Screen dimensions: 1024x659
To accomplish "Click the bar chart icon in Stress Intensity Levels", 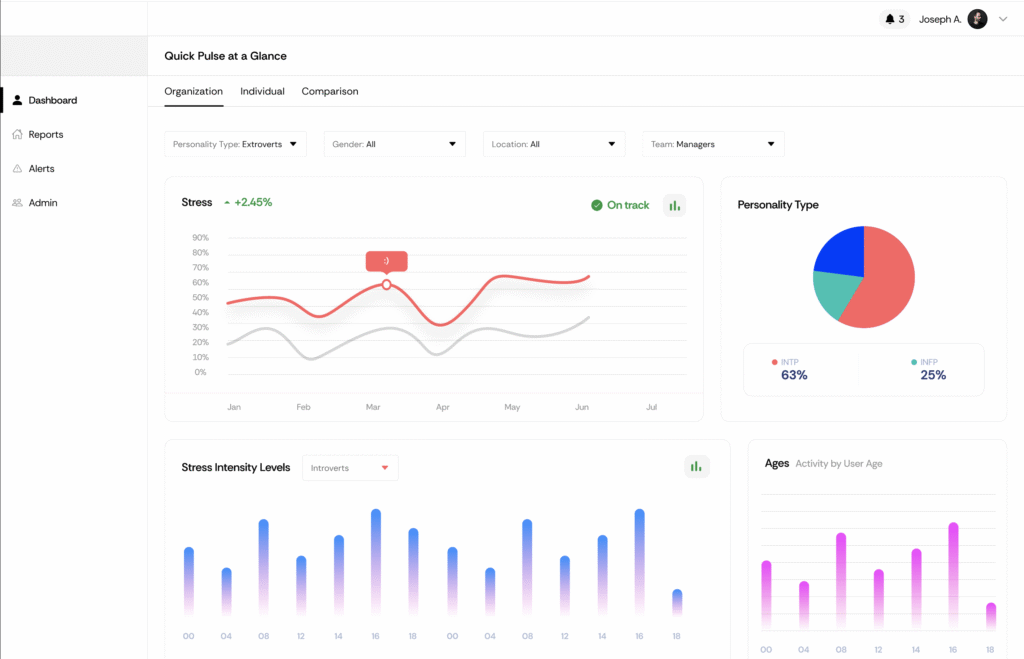I will (x=696, y=466).
